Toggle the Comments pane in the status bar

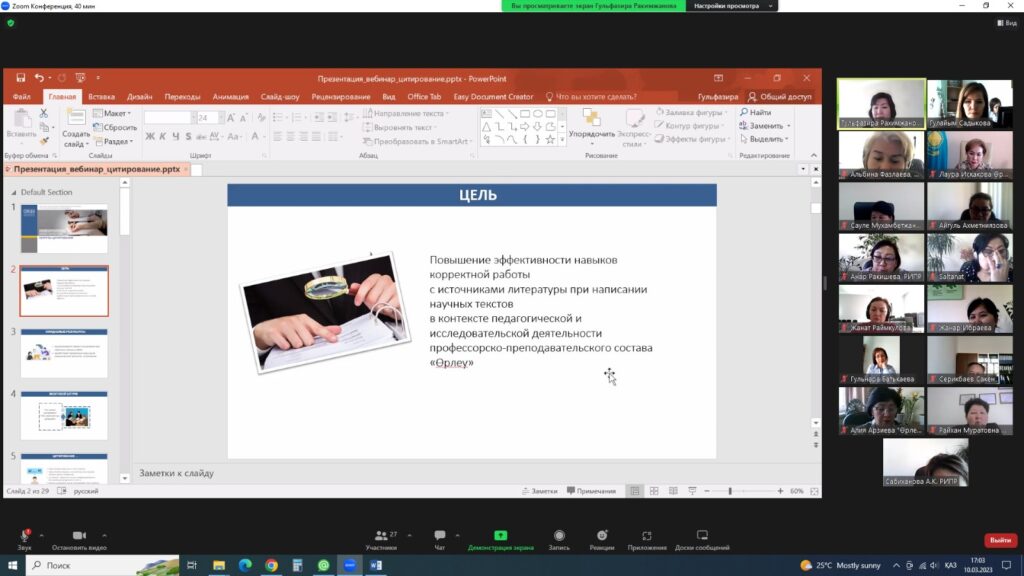click(591, 491)
